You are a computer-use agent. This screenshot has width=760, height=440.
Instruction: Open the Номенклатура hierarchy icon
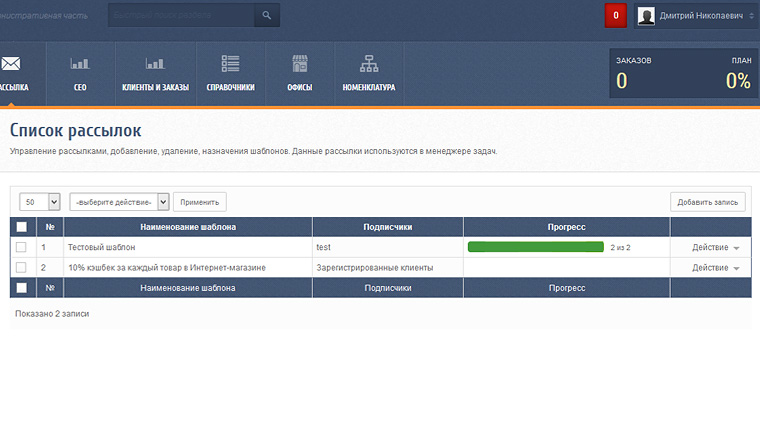click(368, 64)
